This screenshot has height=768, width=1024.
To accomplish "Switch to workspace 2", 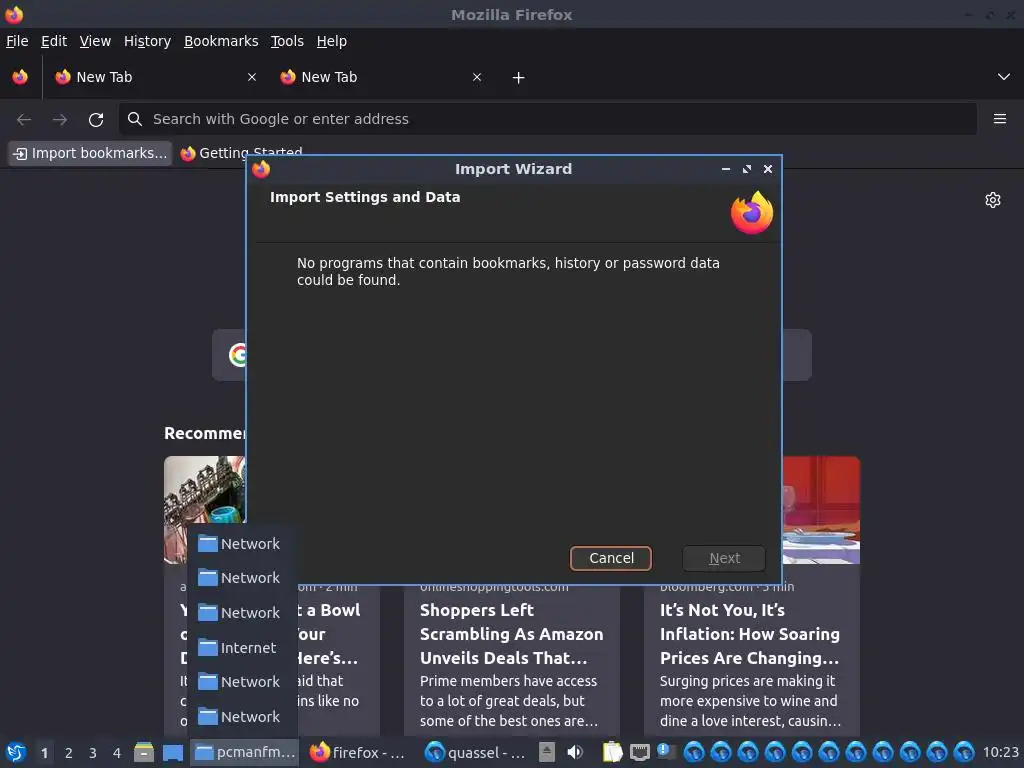I will (x=69, y=753).
